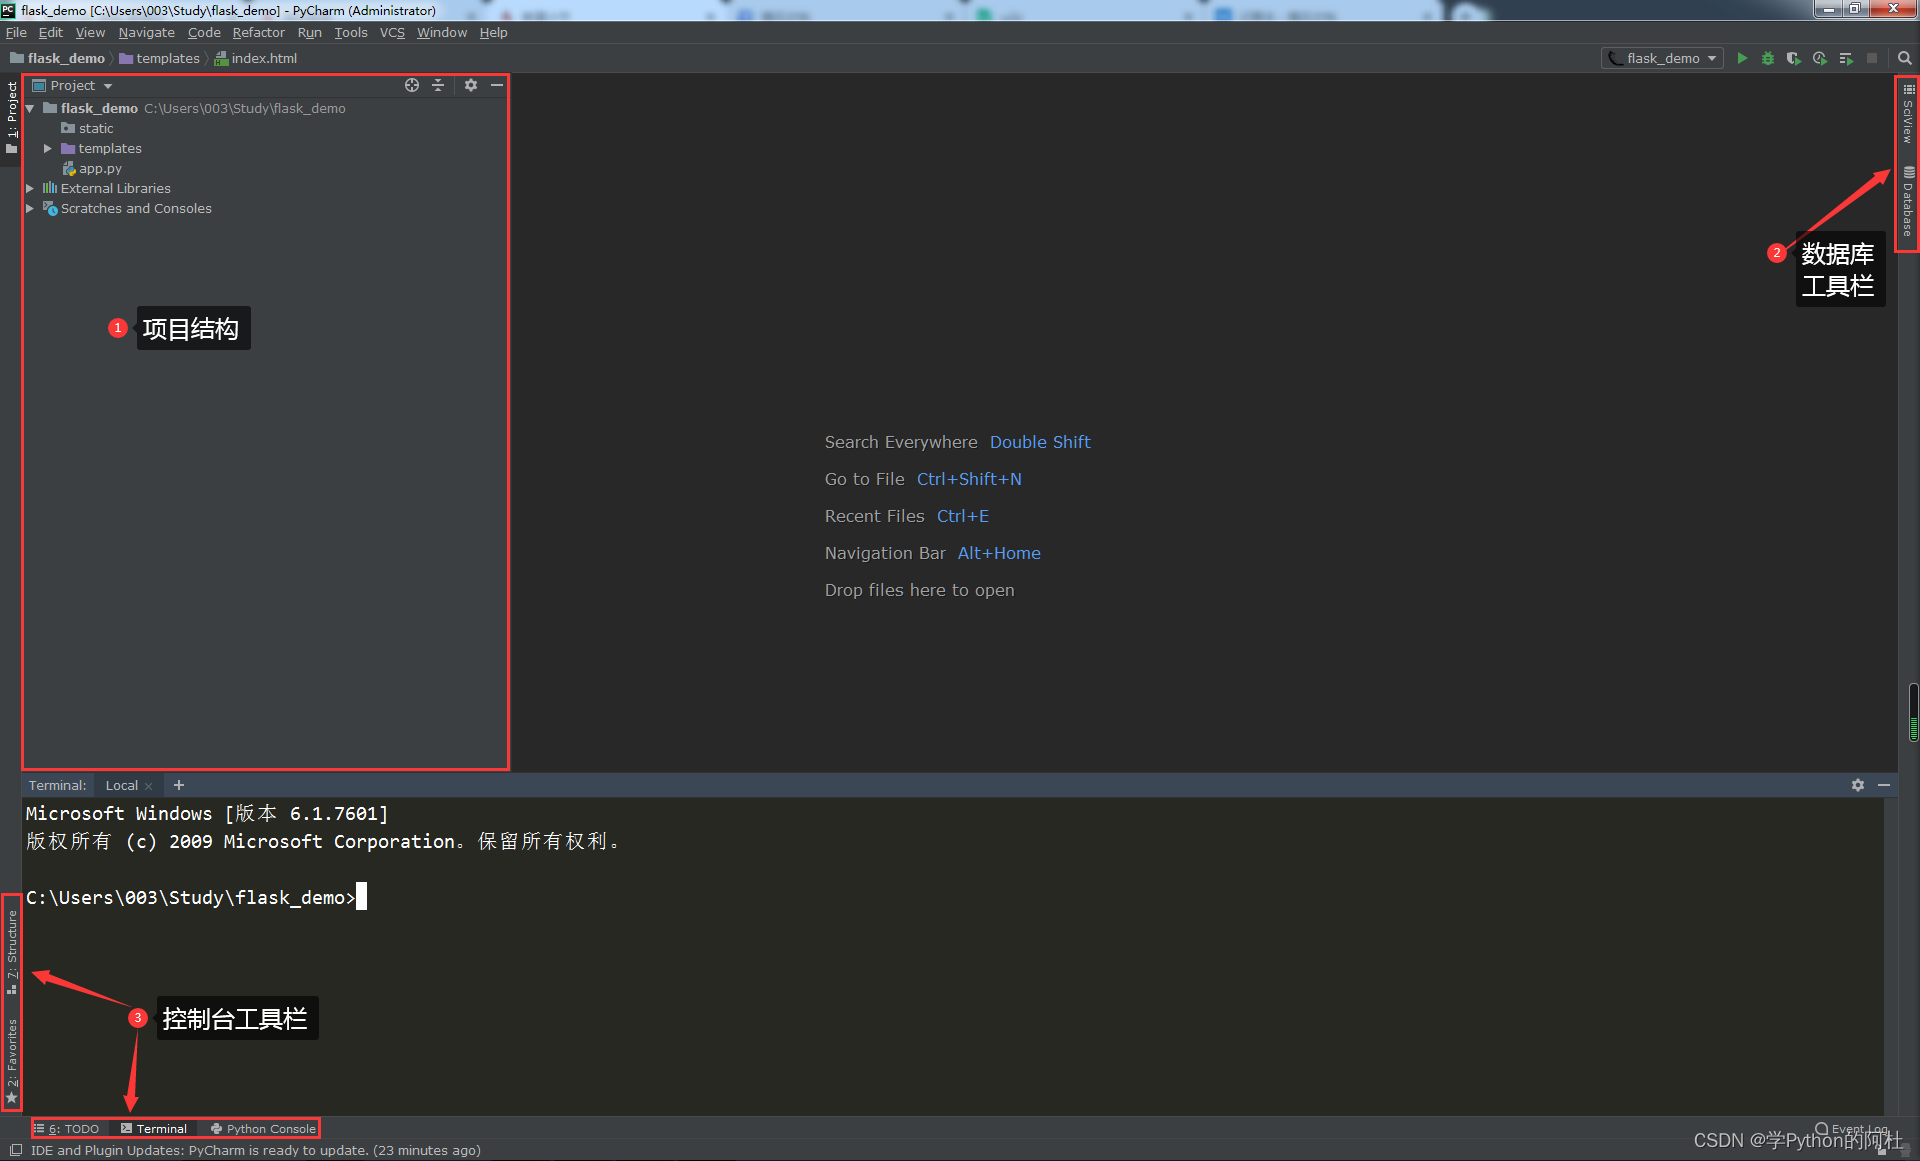
Task: Click app.py file in project tree
Action: (97, 167)
